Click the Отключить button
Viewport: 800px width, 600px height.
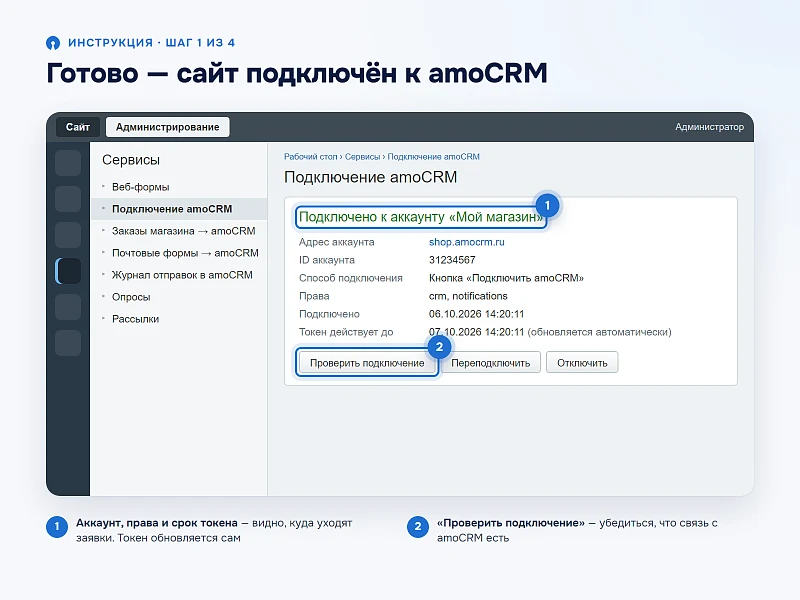[582, 363]
